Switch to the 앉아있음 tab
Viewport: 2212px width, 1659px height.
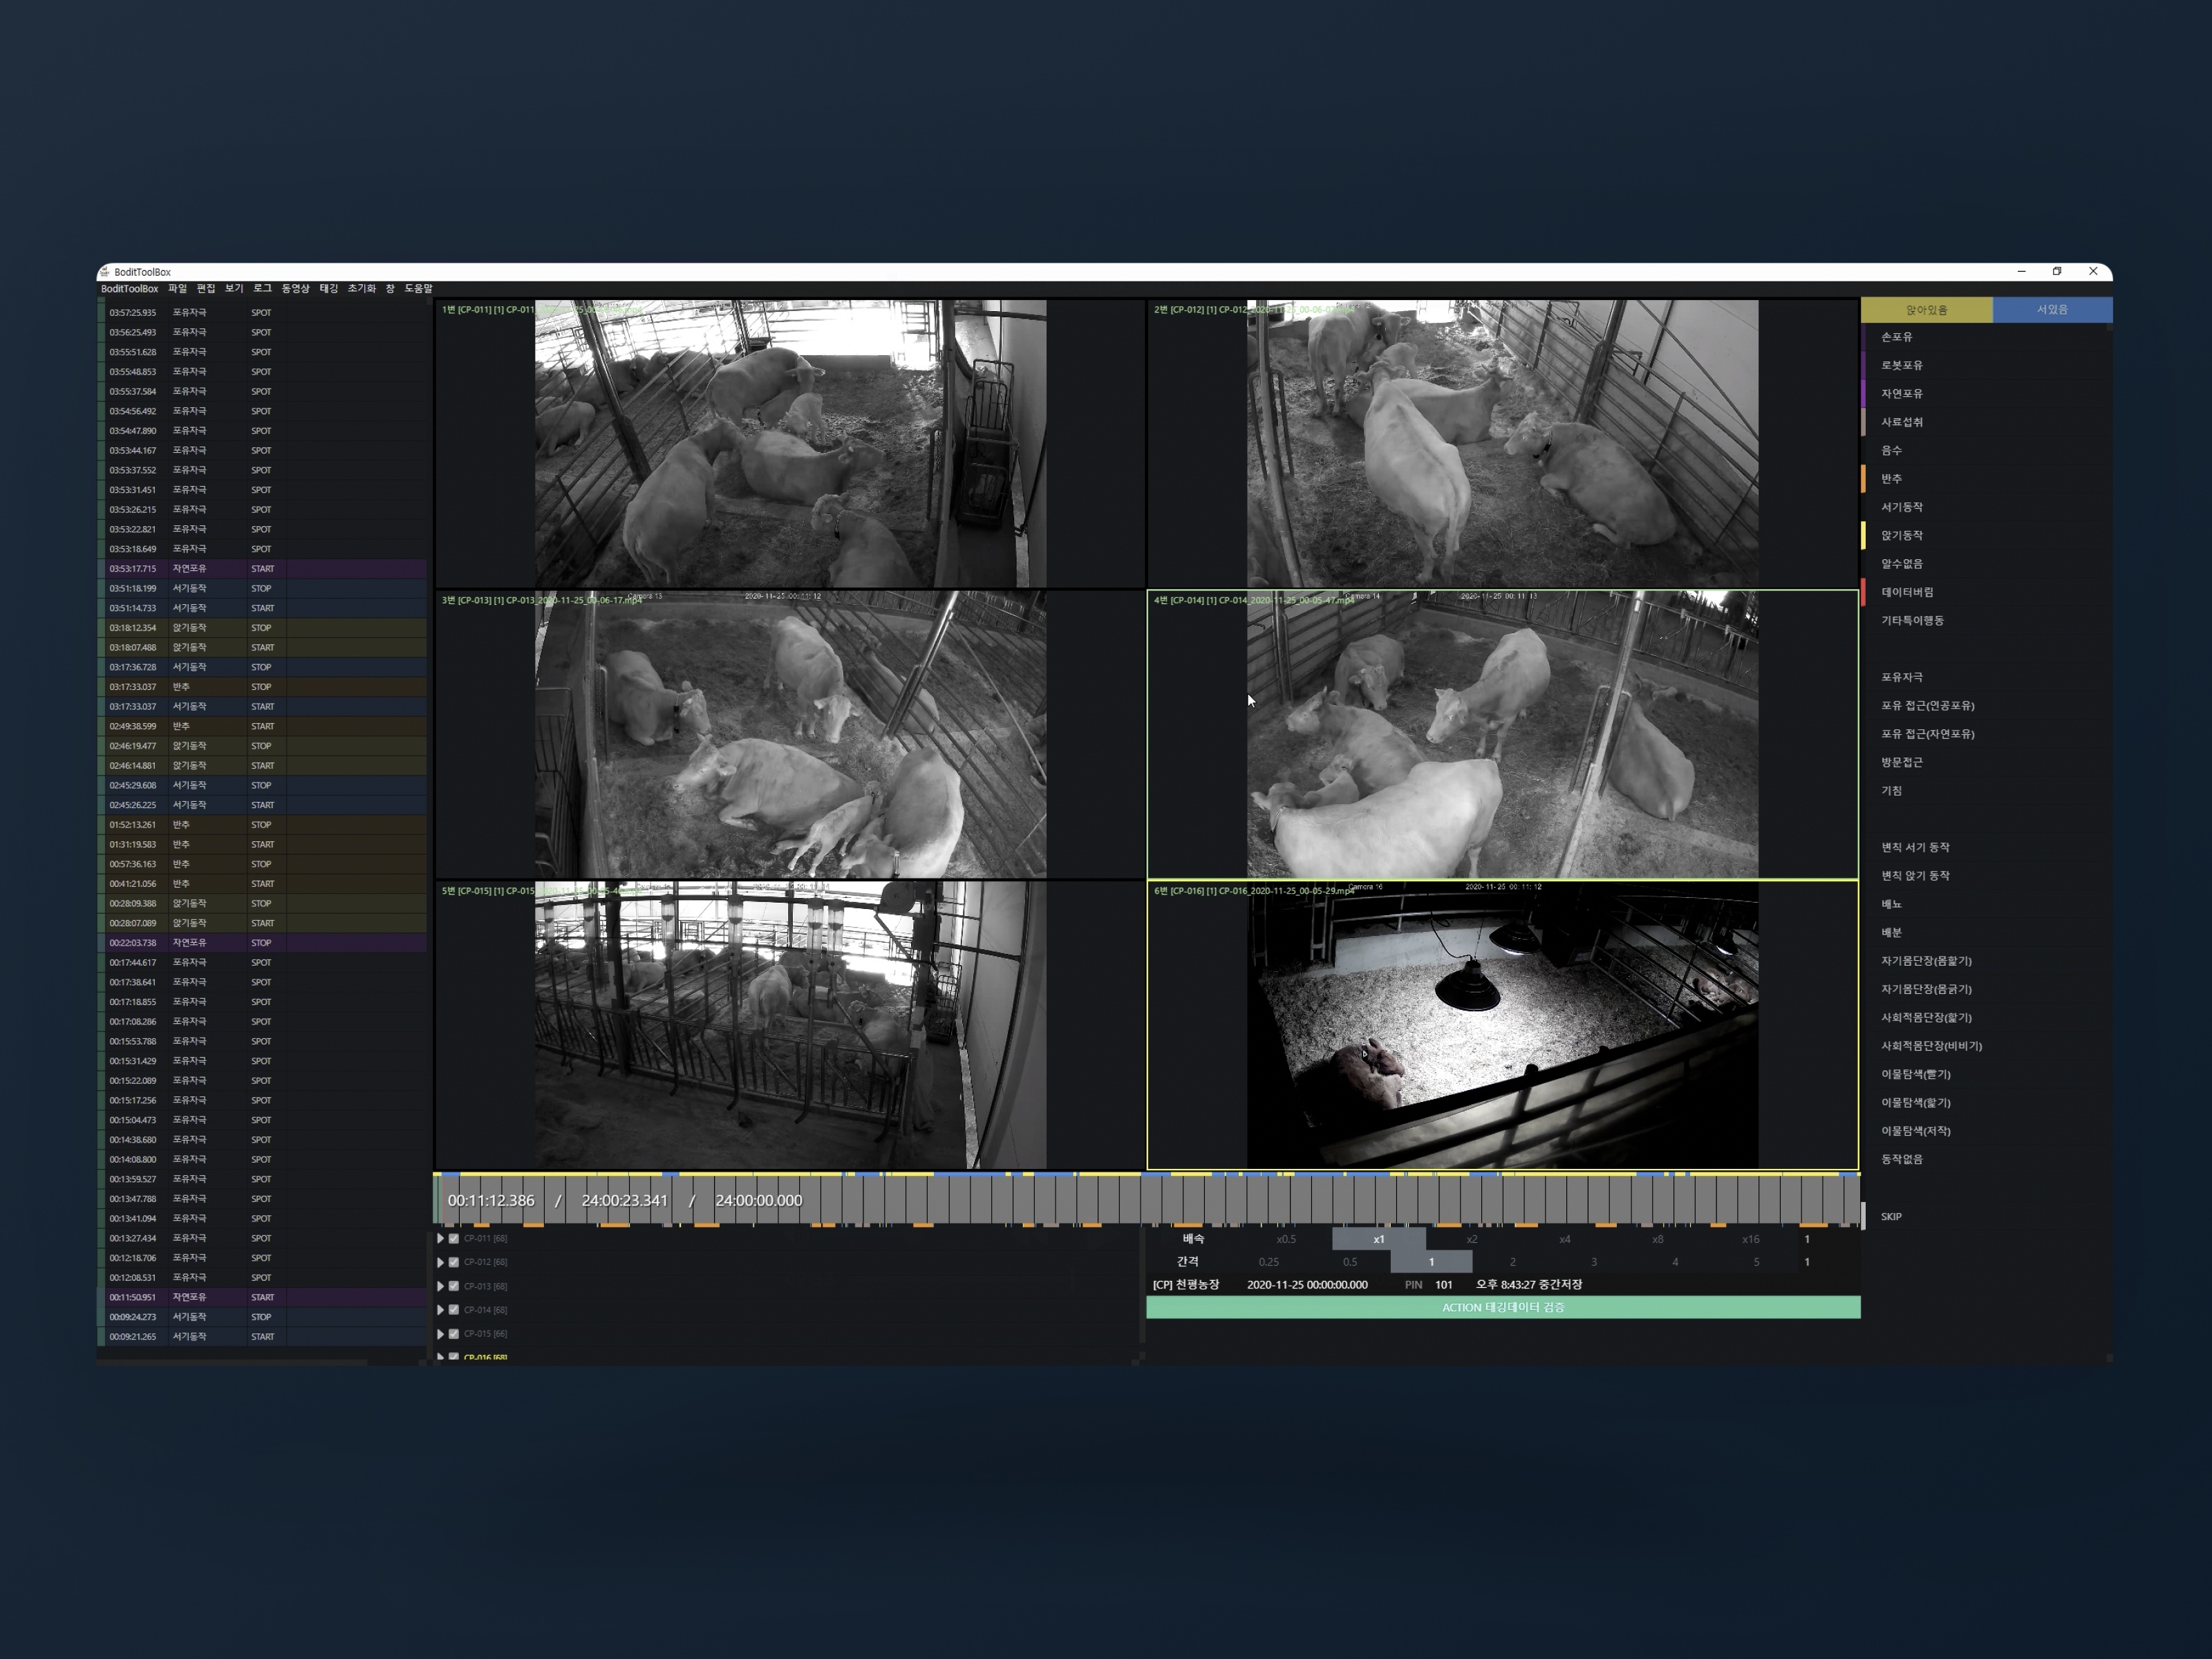(x=1926, y=310)
